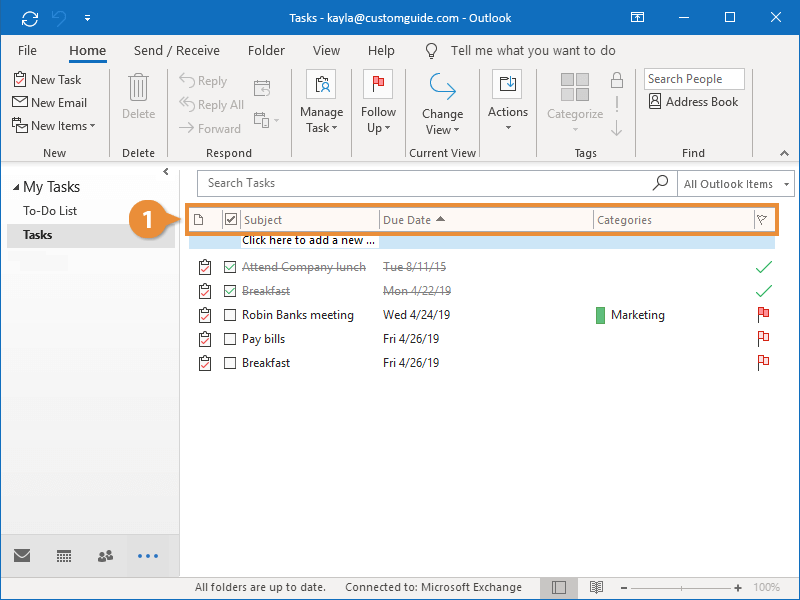Switch to the Send / Receive tab
Viewport: 800px width, 600px height.
pos(177,51)
